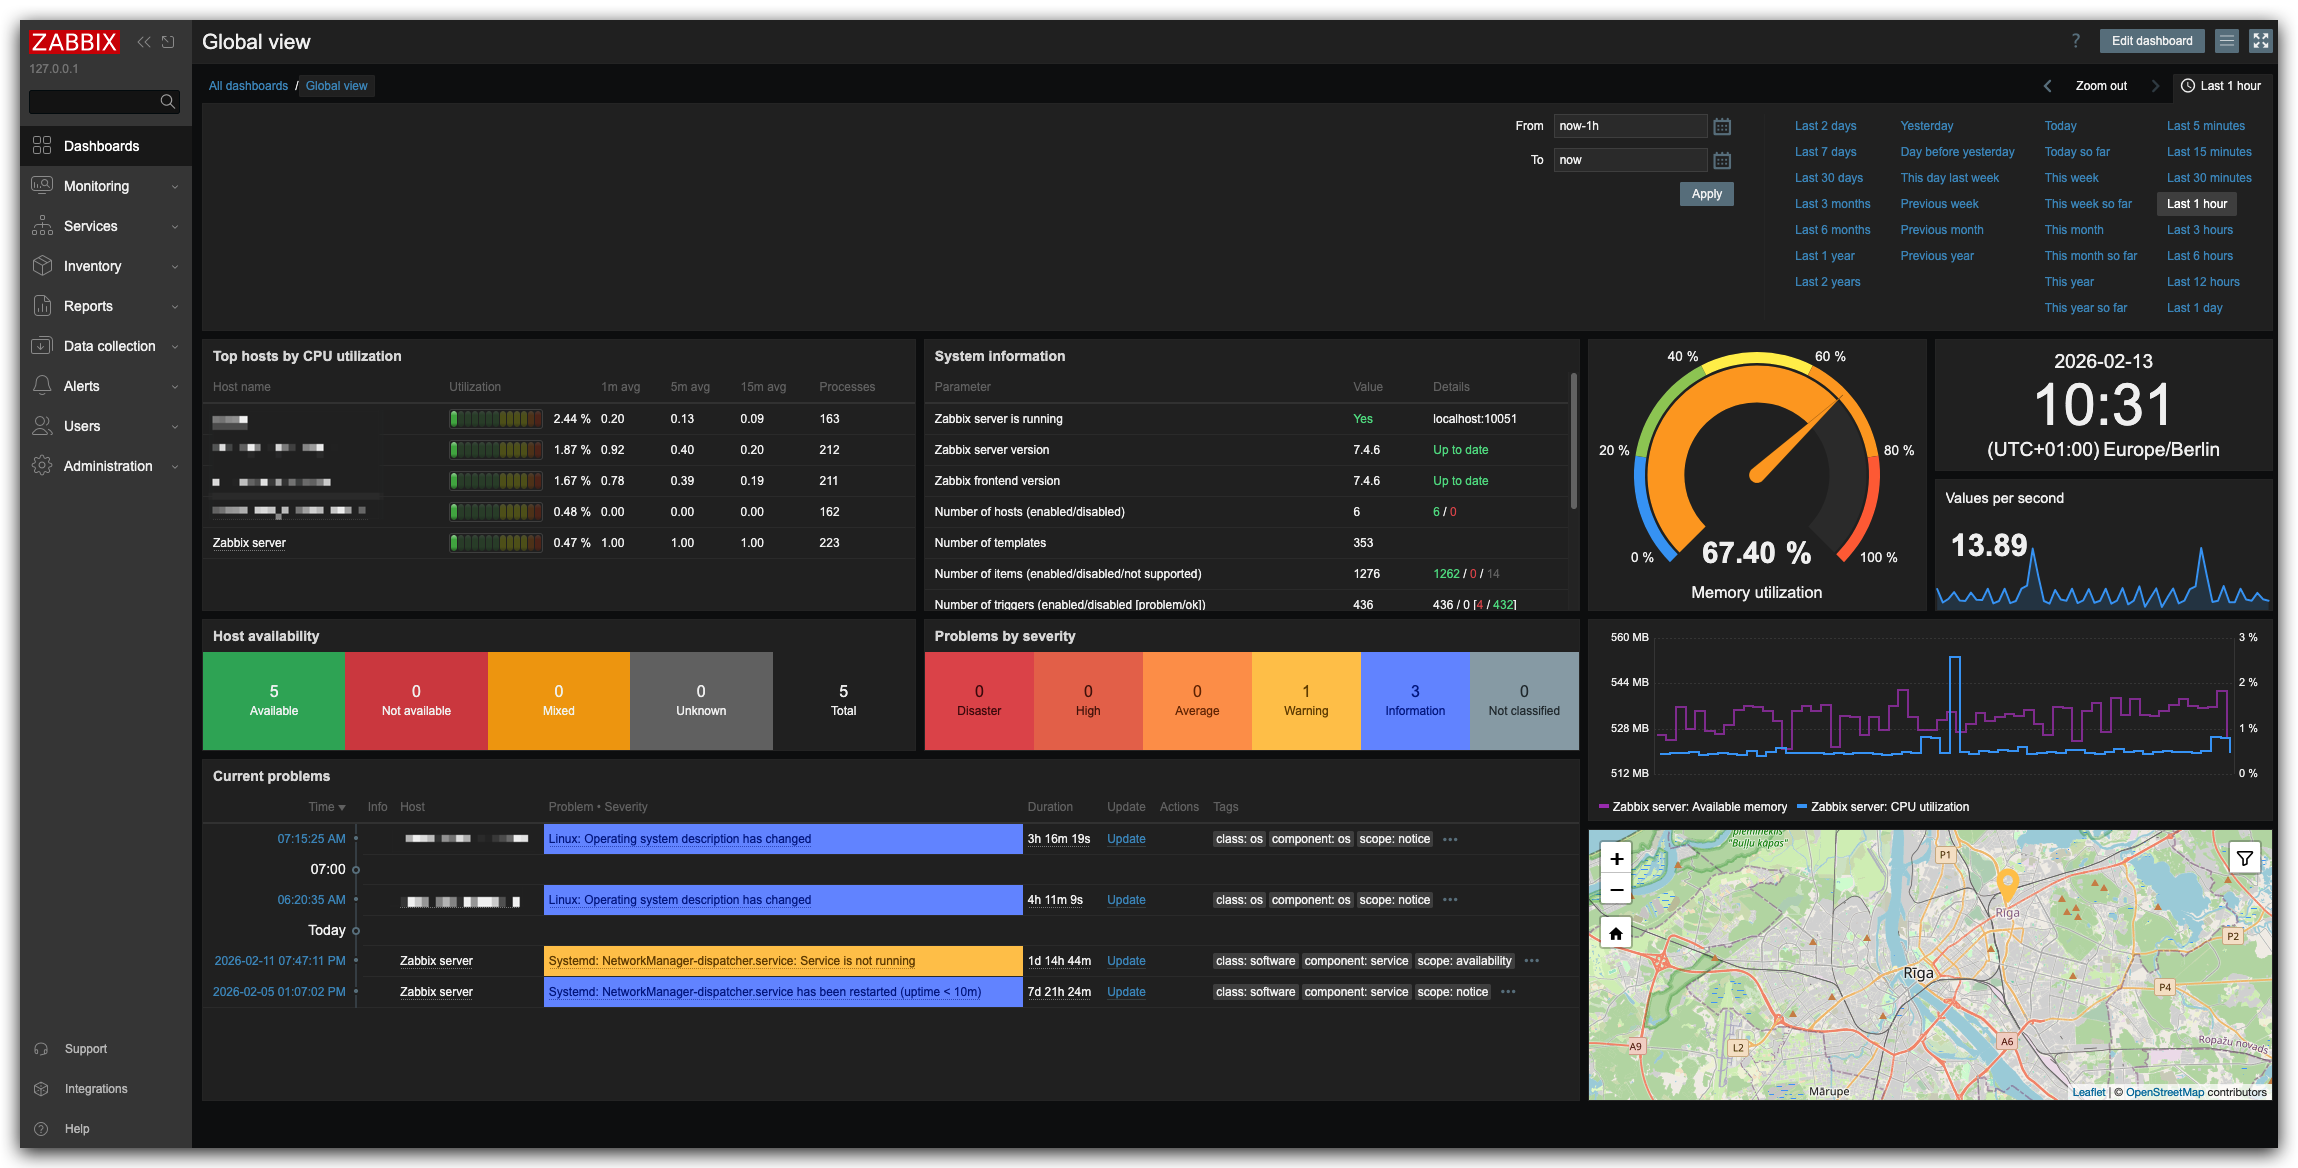
Task: Select the Last 12 hours range
Action: pos(2203,282)
